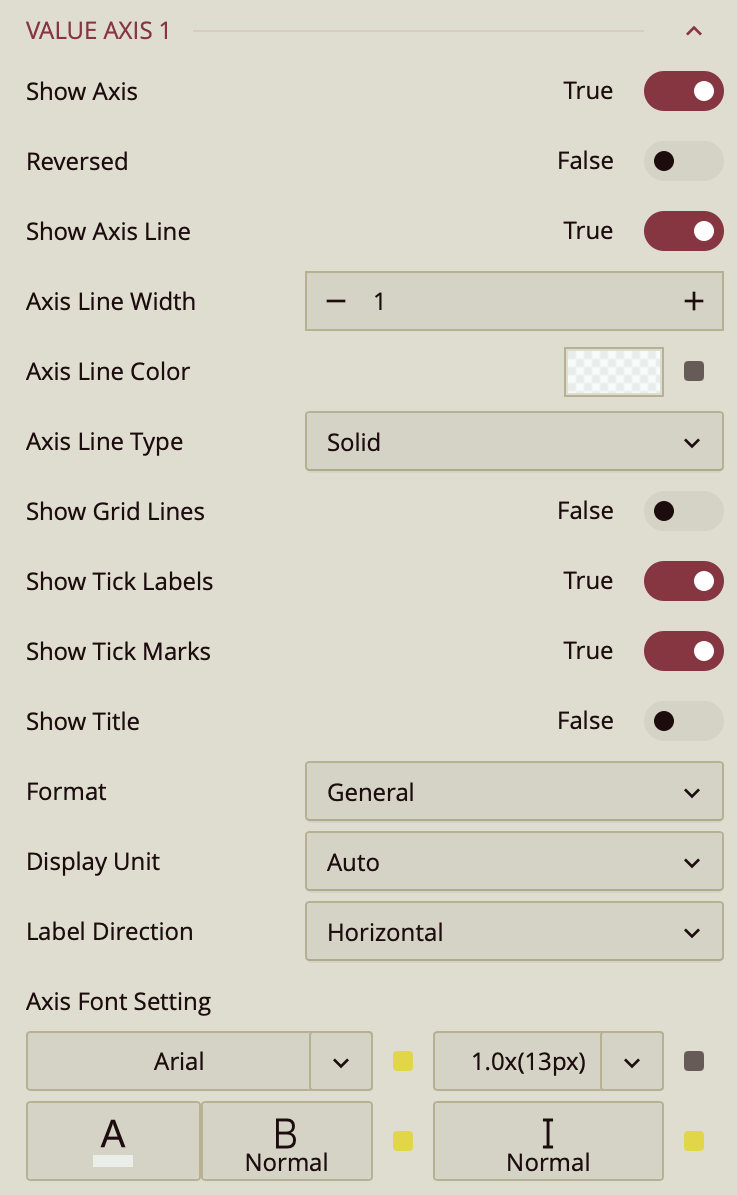Image resolution: width=737 pixels, height=1195 pixels.
Task: Enable Show Grid Lines toggle
Action: [x=683, y=511]
